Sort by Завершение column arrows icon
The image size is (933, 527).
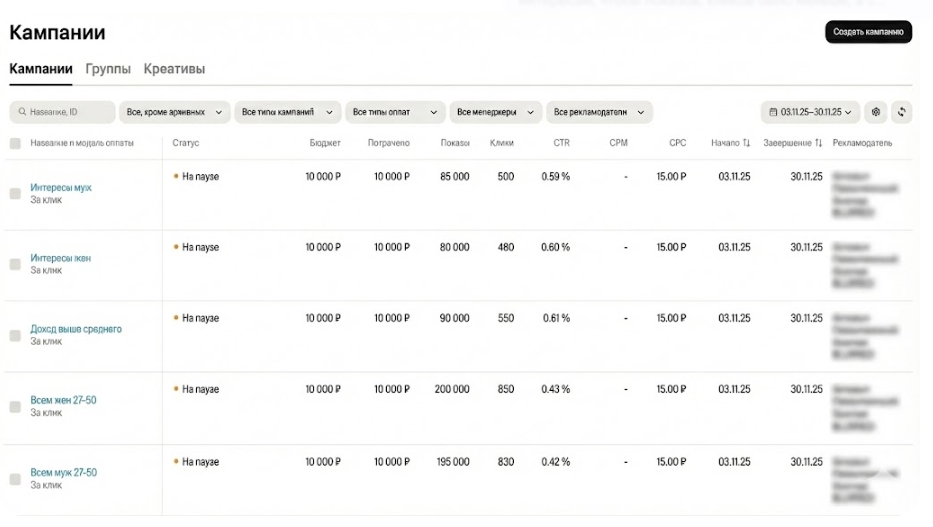click(818, 143)
